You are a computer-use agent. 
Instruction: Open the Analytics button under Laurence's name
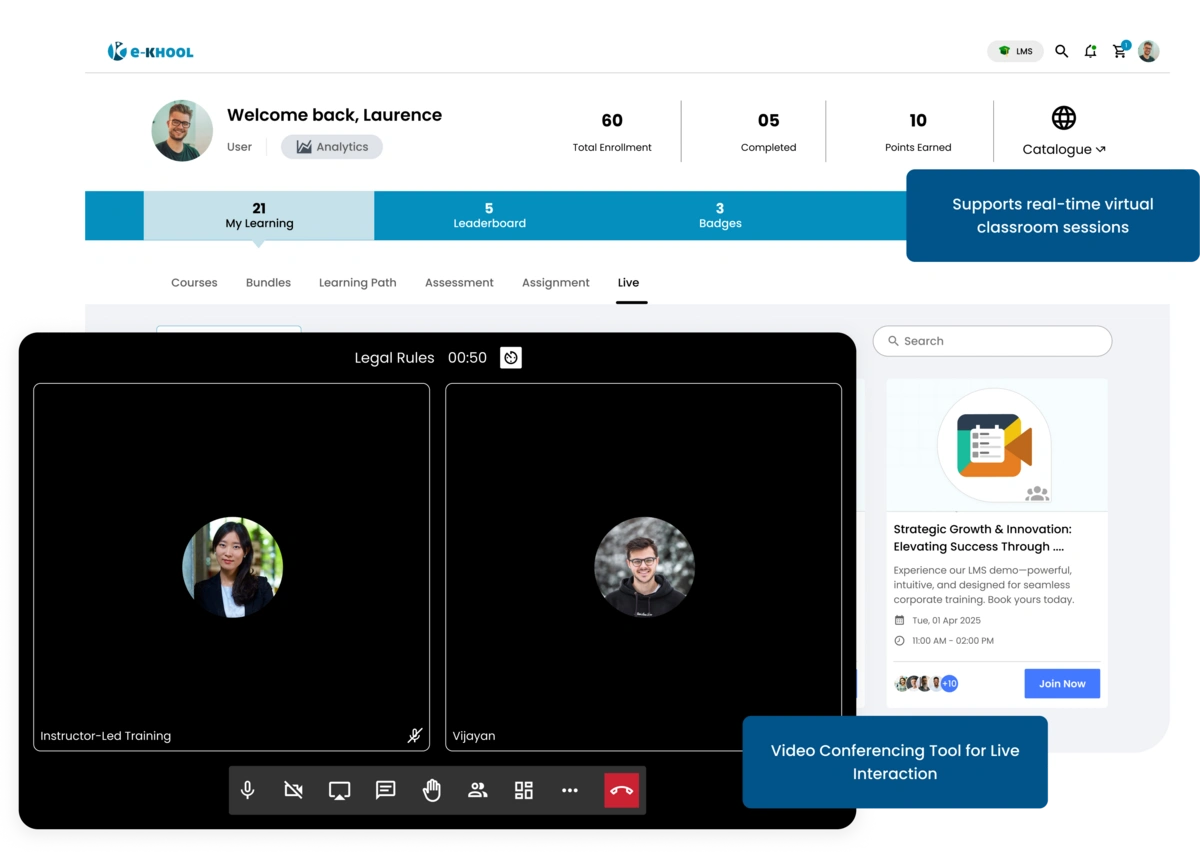tap(331, 146)
